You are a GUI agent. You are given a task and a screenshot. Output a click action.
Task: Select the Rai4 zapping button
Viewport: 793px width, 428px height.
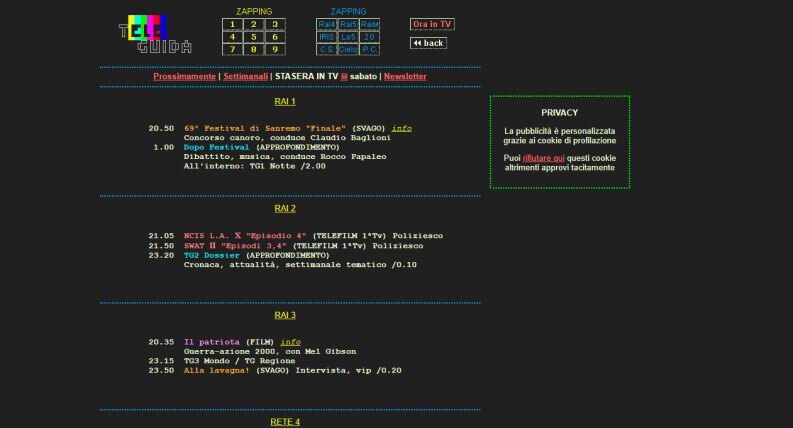(326, 24)
